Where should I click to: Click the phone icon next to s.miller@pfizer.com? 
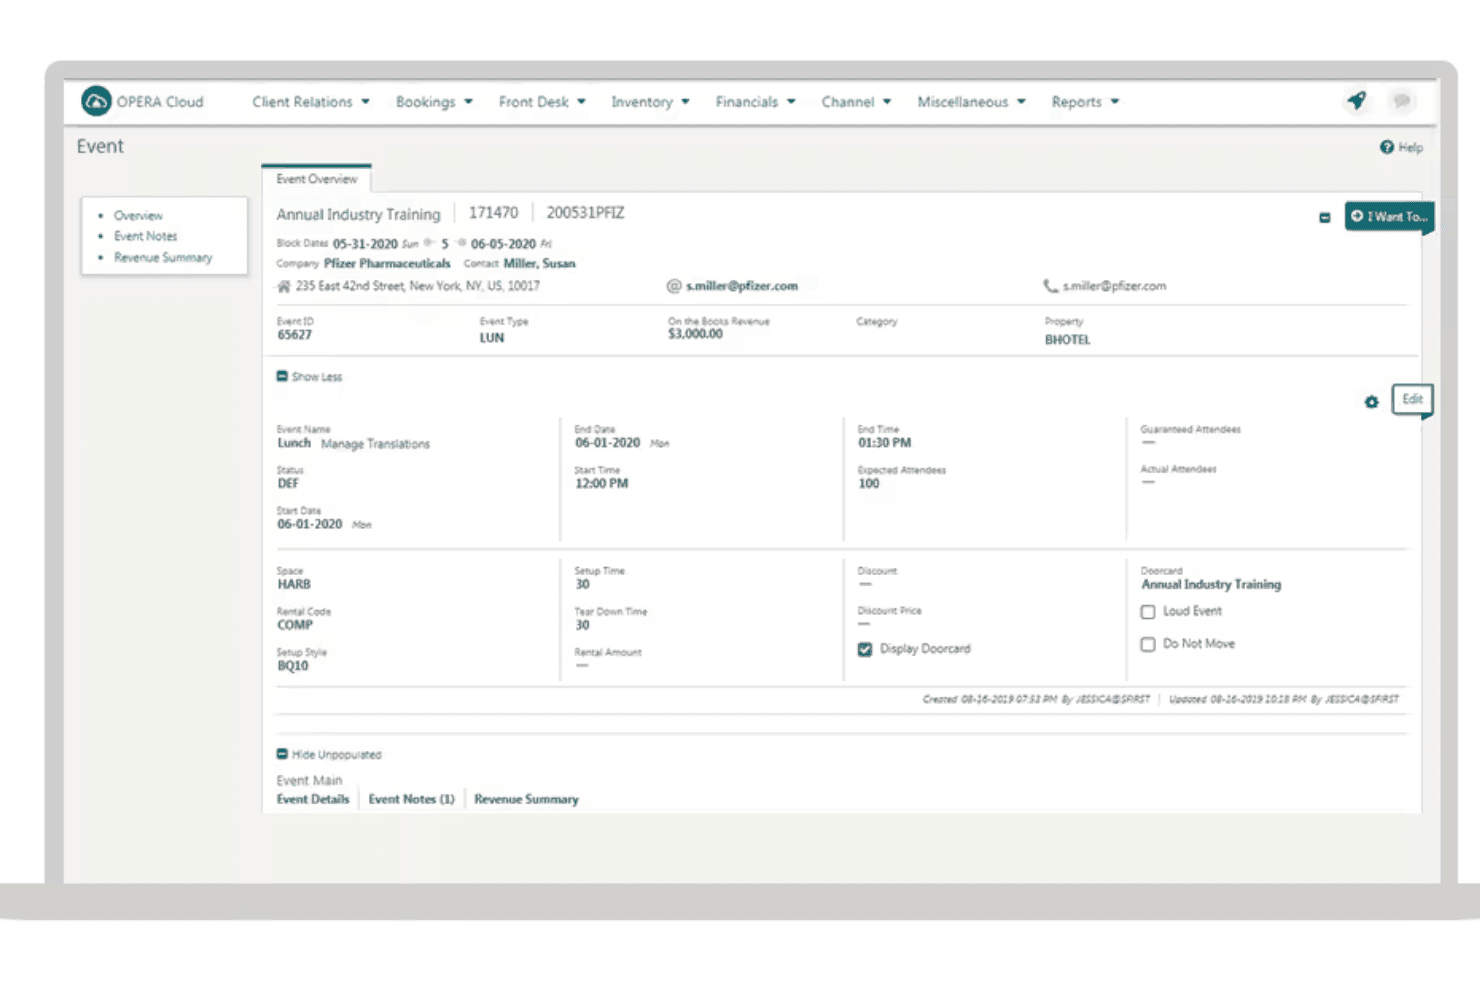tap(1050, 286)
